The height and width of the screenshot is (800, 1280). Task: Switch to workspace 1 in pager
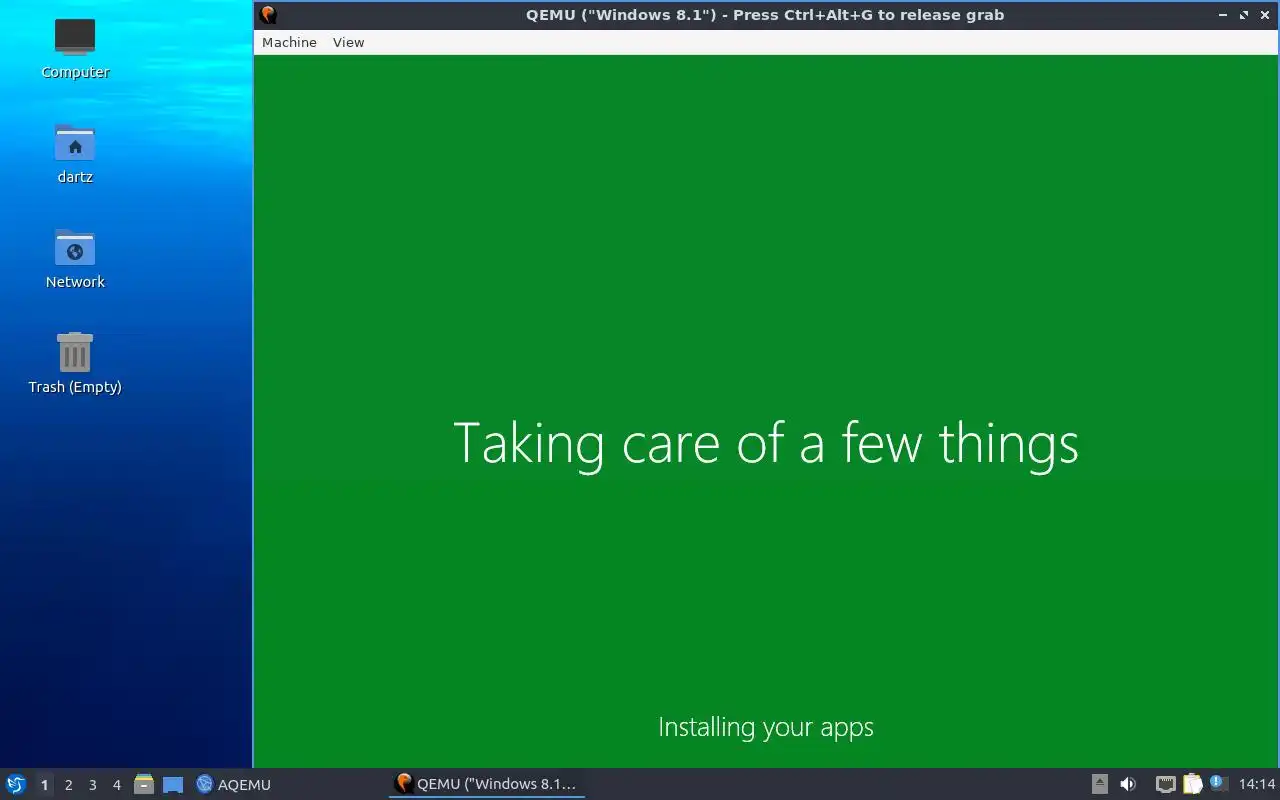point(44,785)
